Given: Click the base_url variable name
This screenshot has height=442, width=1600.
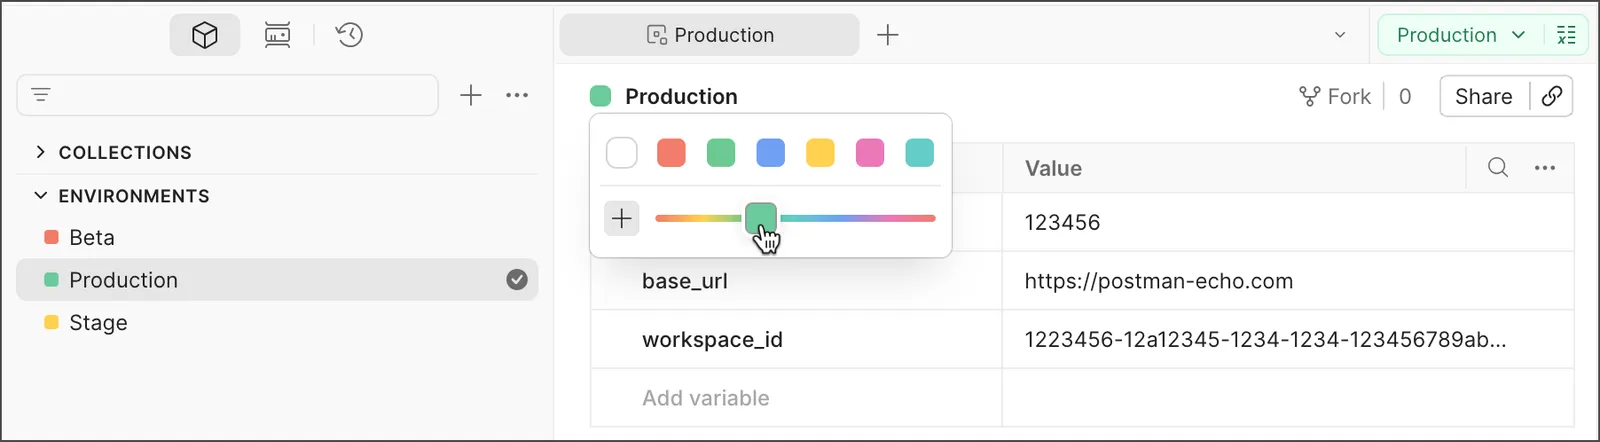Looking at the screenshot, I should pyautogui.click(x=685, y=281).
